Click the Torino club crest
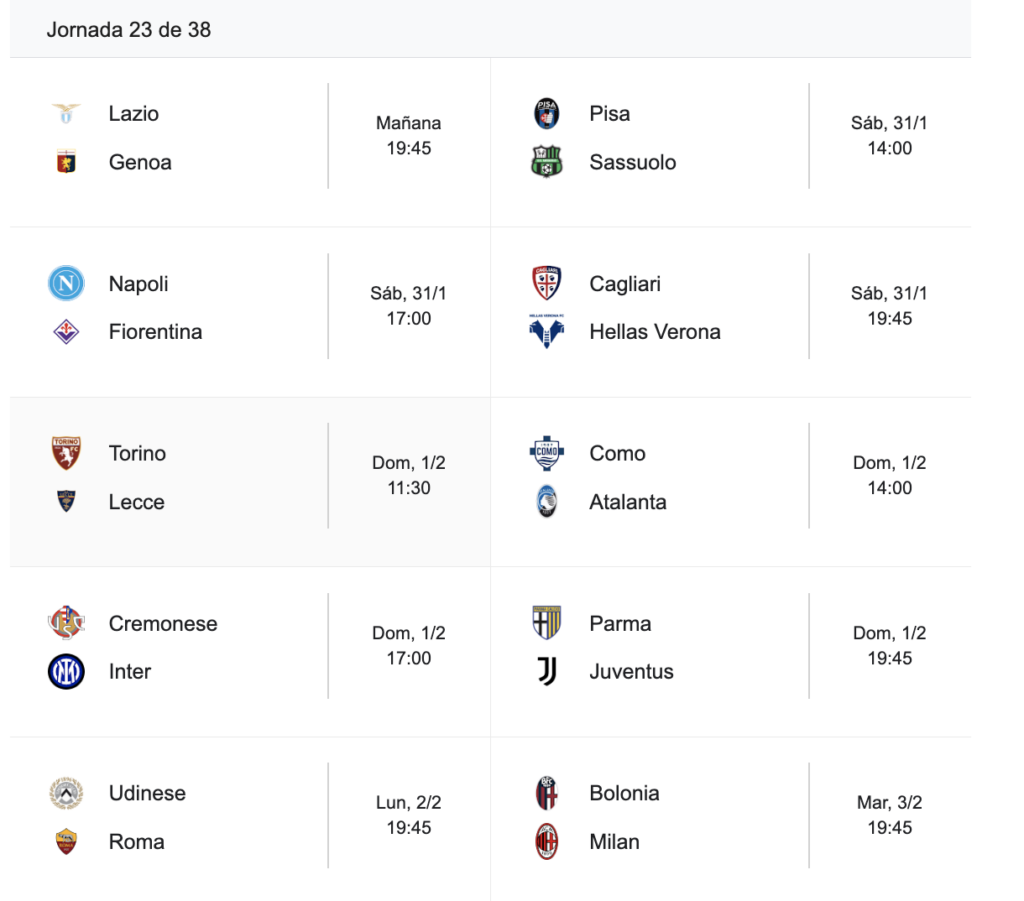This screenshot has height=901, width=1024. [x=66, y=454]
